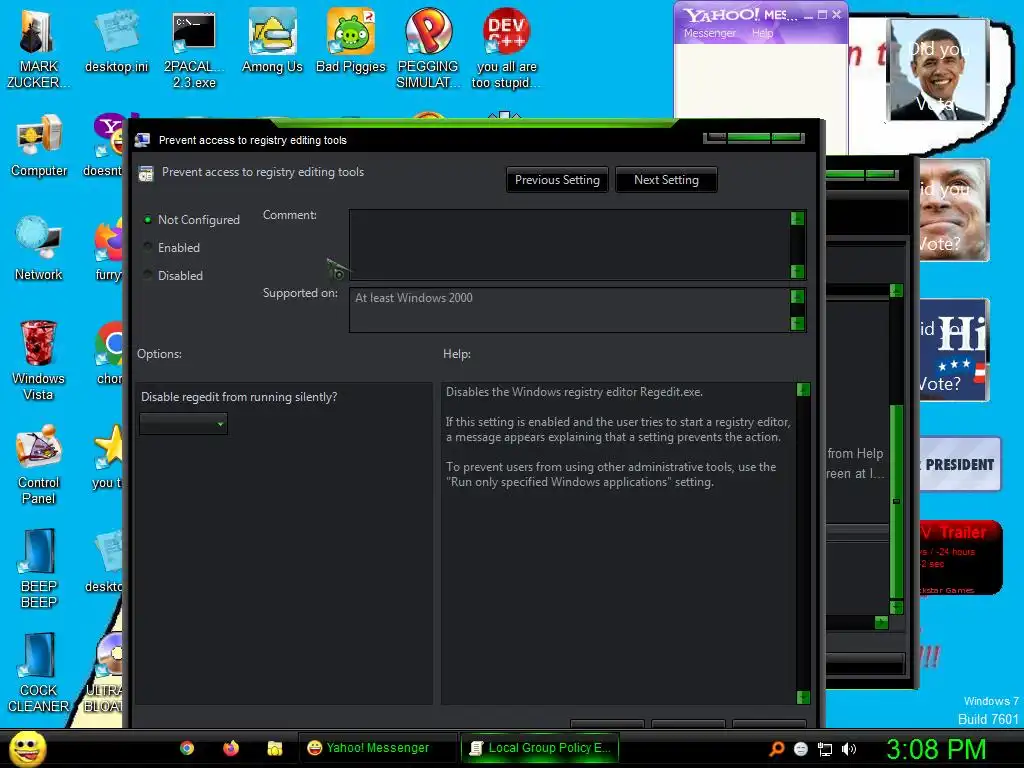Click the 'Disable regedit from running silently?' label
The image size is (1024, 768).
[x=239, y=397]
